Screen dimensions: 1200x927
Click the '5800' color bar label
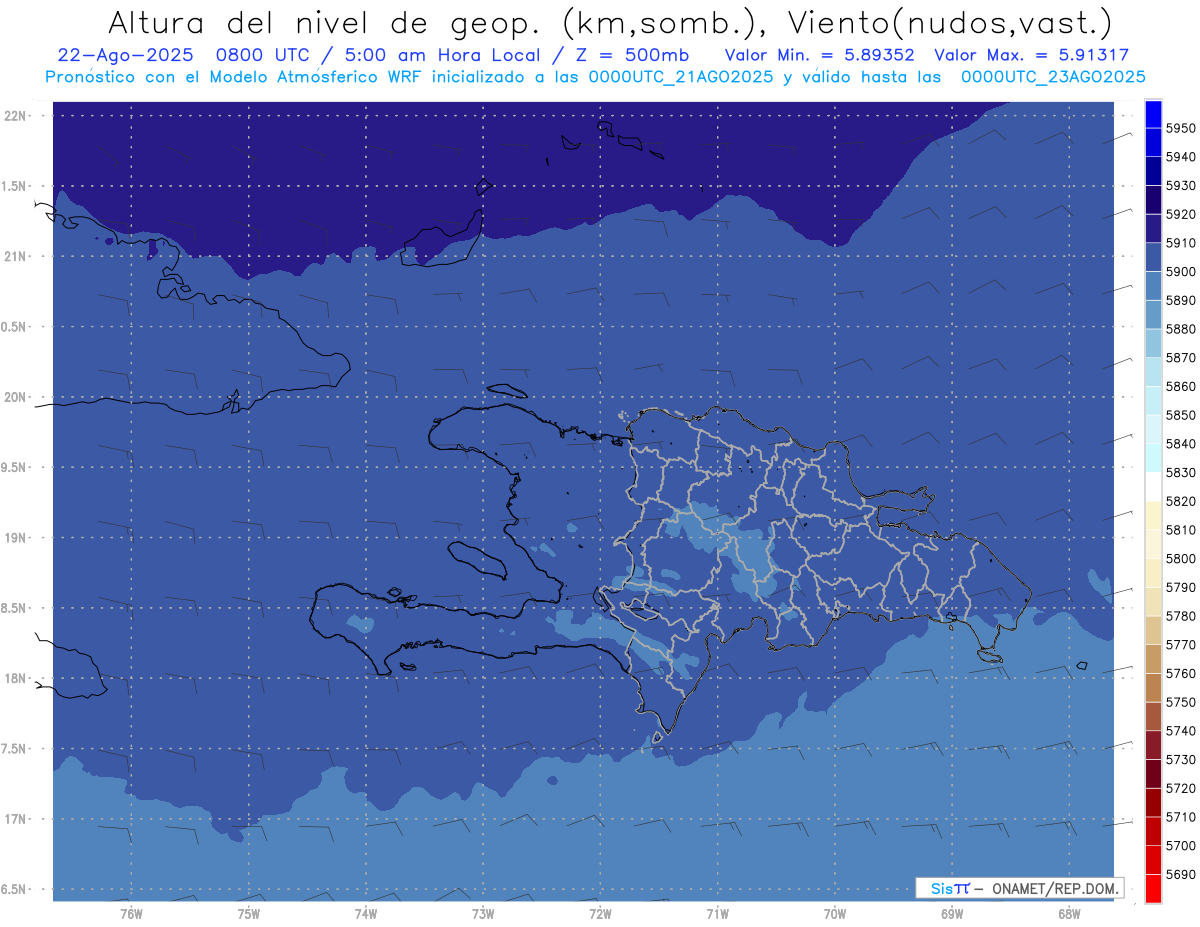pyautogui.click(x=1180, y=559)
